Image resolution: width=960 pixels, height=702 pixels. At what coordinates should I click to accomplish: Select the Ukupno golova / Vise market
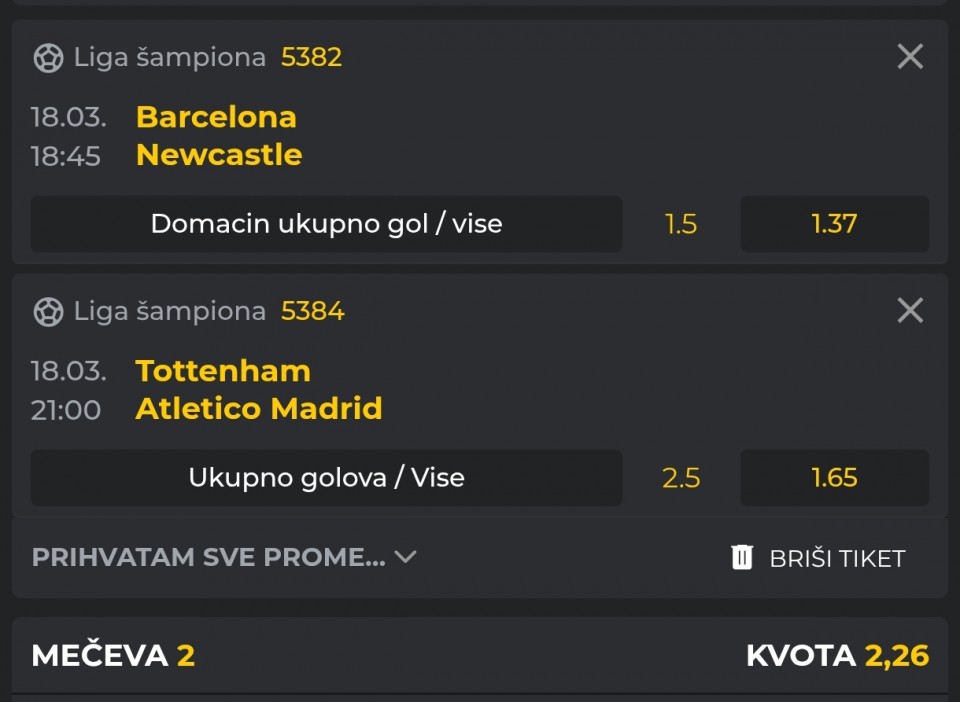click(326, 478)
